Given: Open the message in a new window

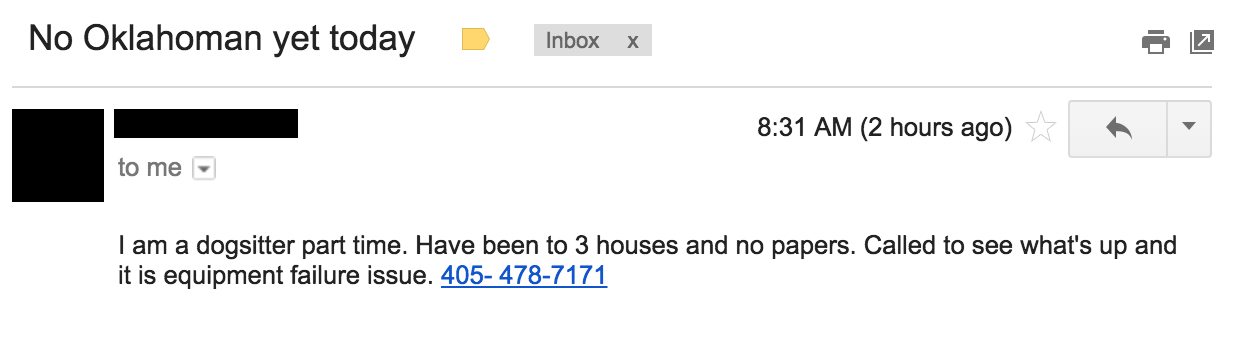Looking at the screenshot, I should [x=1202, y=42].
